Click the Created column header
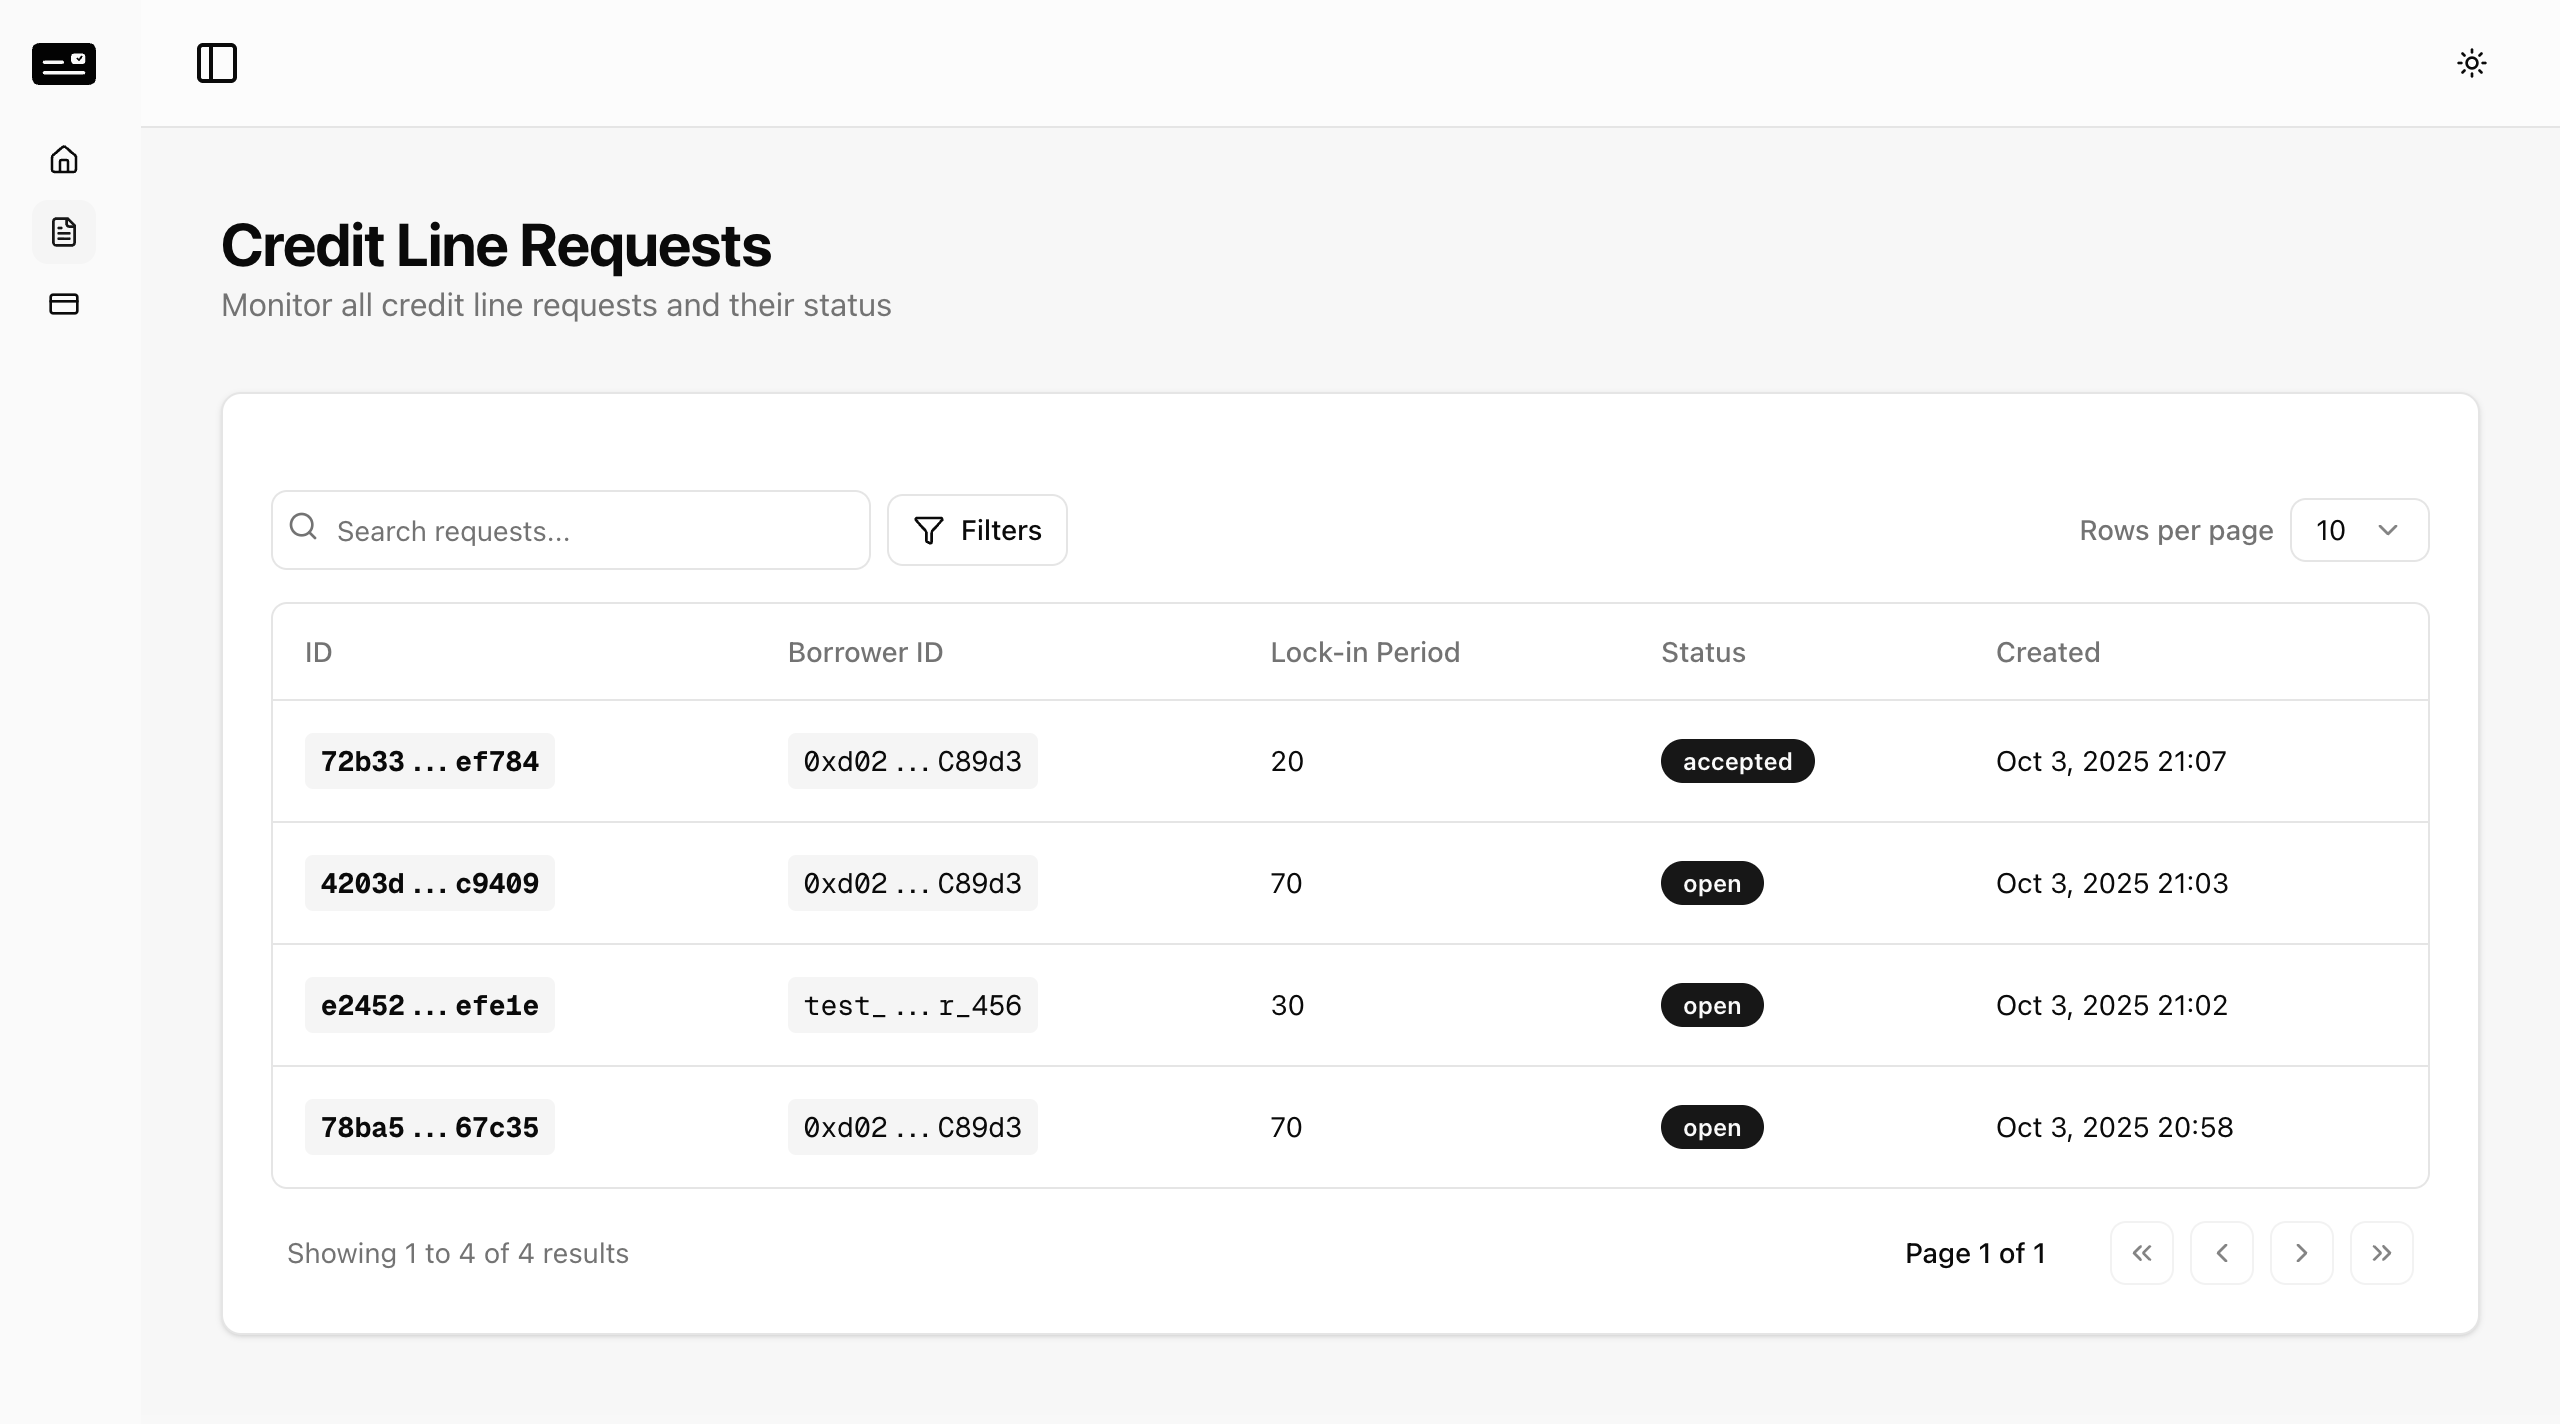Viewport: 2560px width, 1424px height. (x=2048, y=652)
